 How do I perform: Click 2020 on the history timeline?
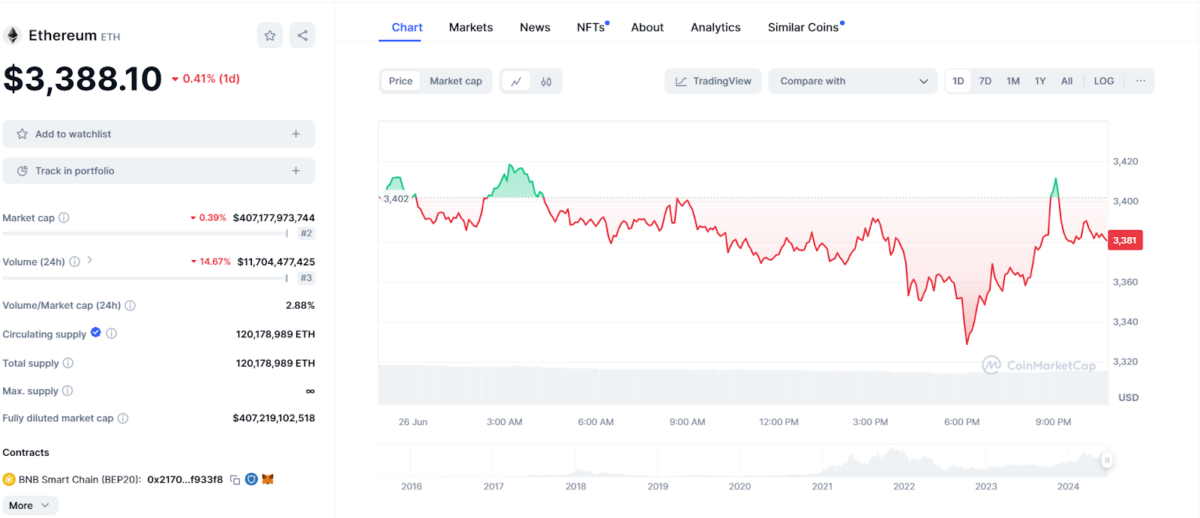point(740,486)
